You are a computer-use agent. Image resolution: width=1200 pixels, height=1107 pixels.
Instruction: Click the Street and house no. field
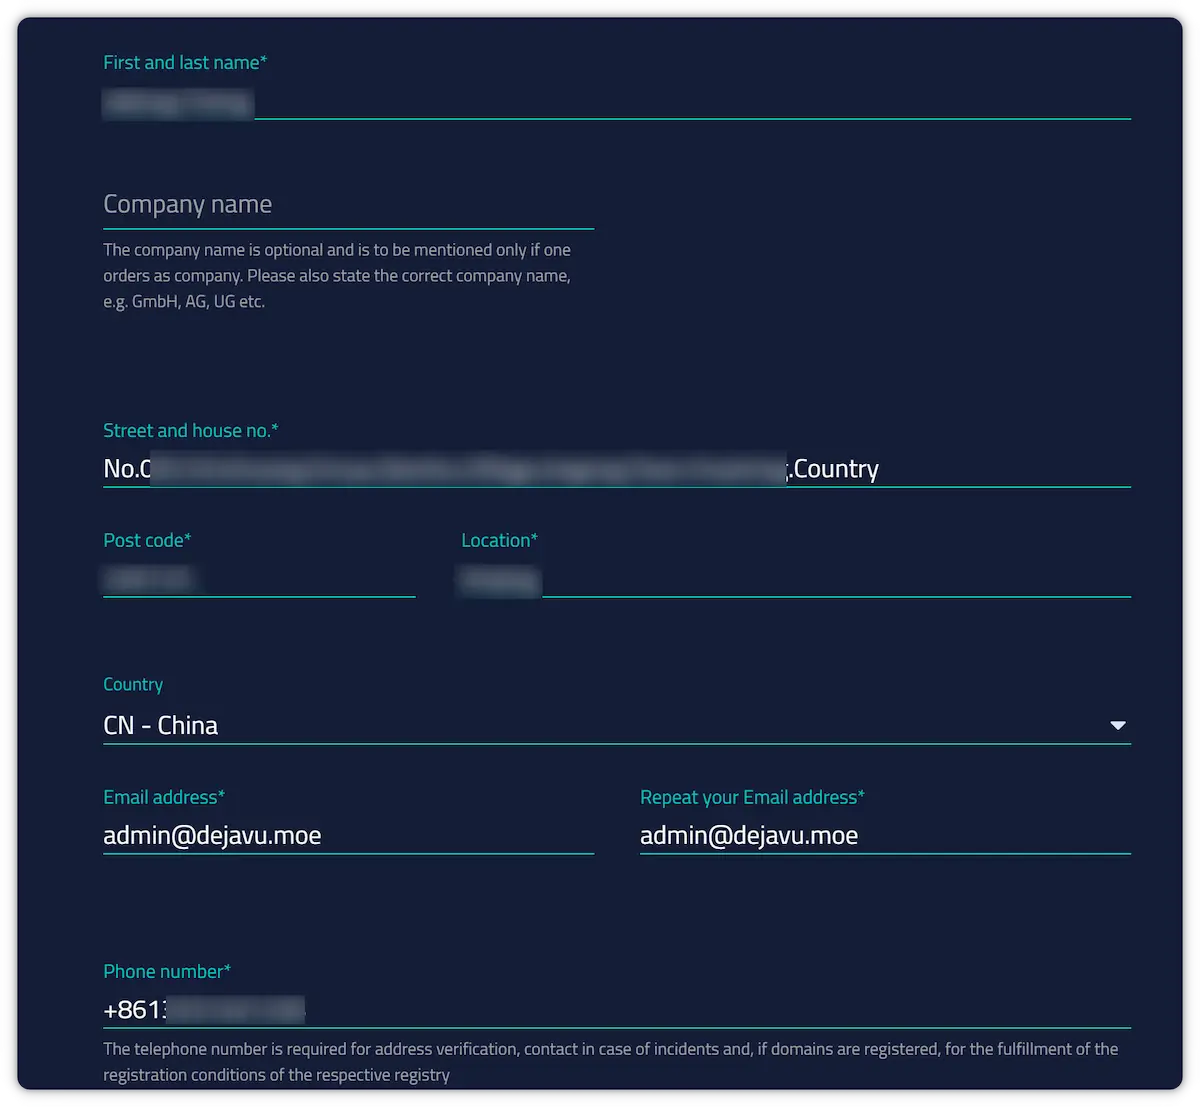tap(616, 468)
